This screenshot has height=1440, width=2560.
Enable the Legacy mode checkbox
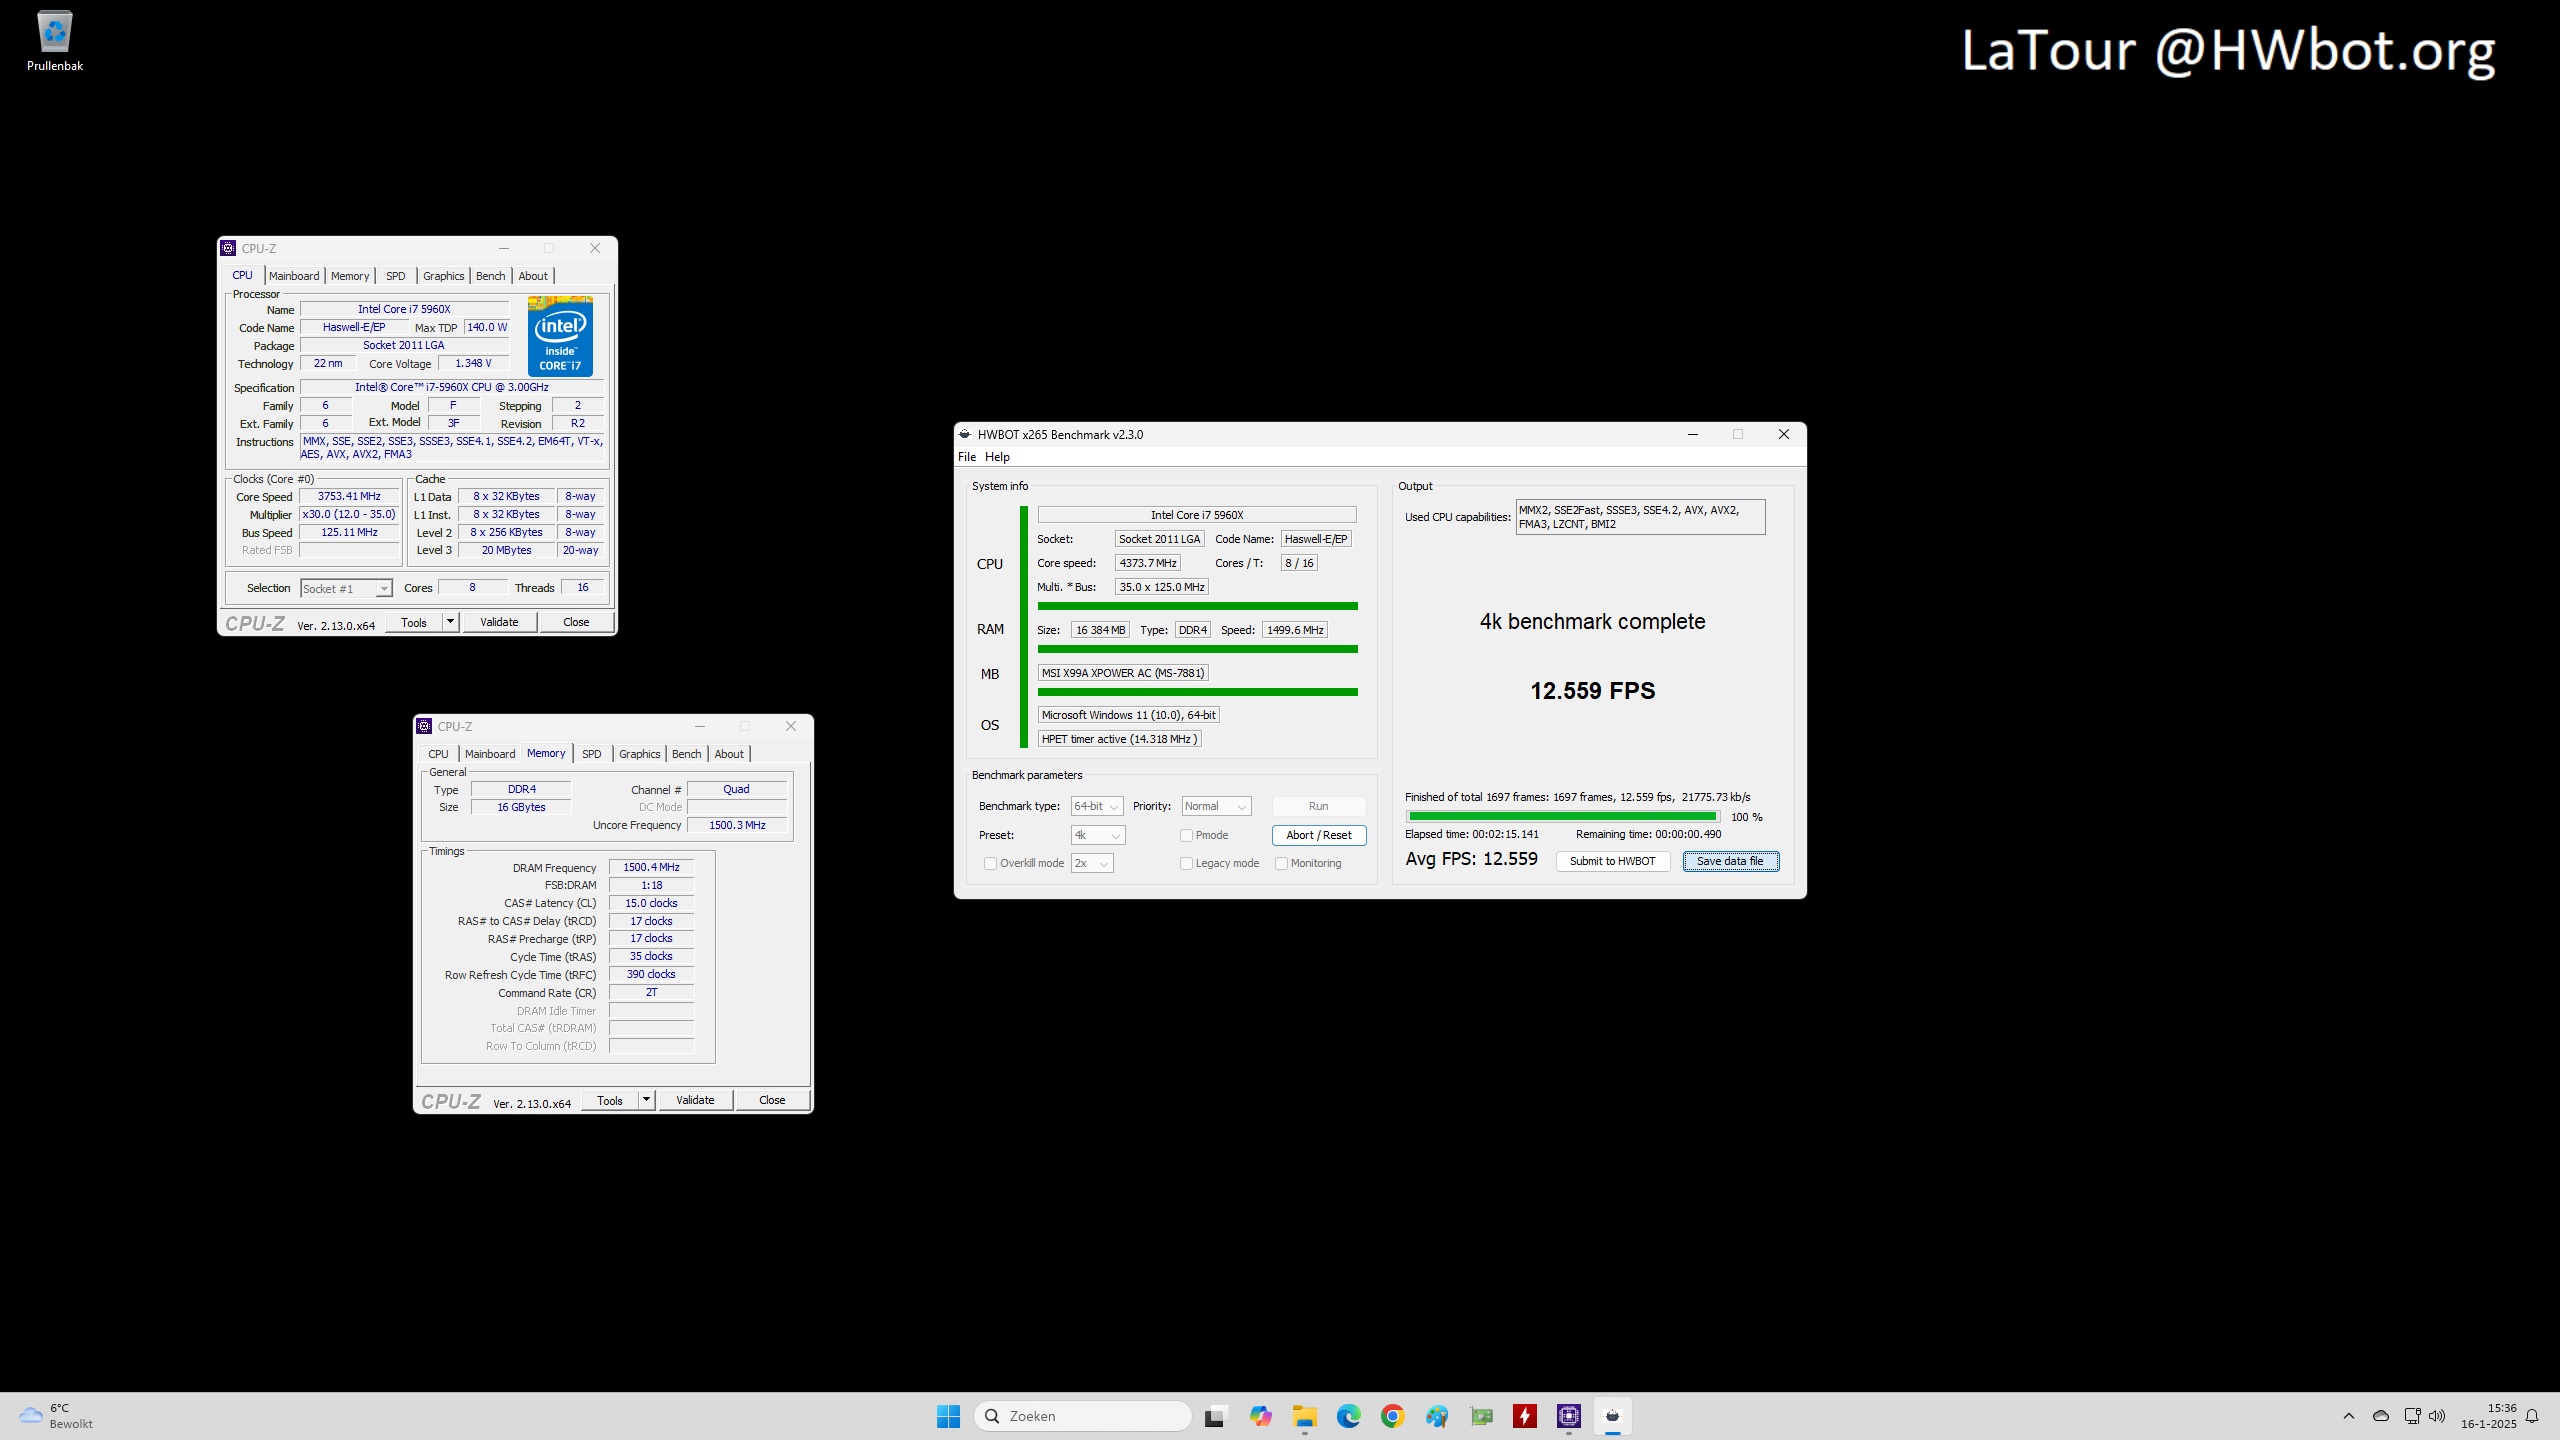point(1187,863)
